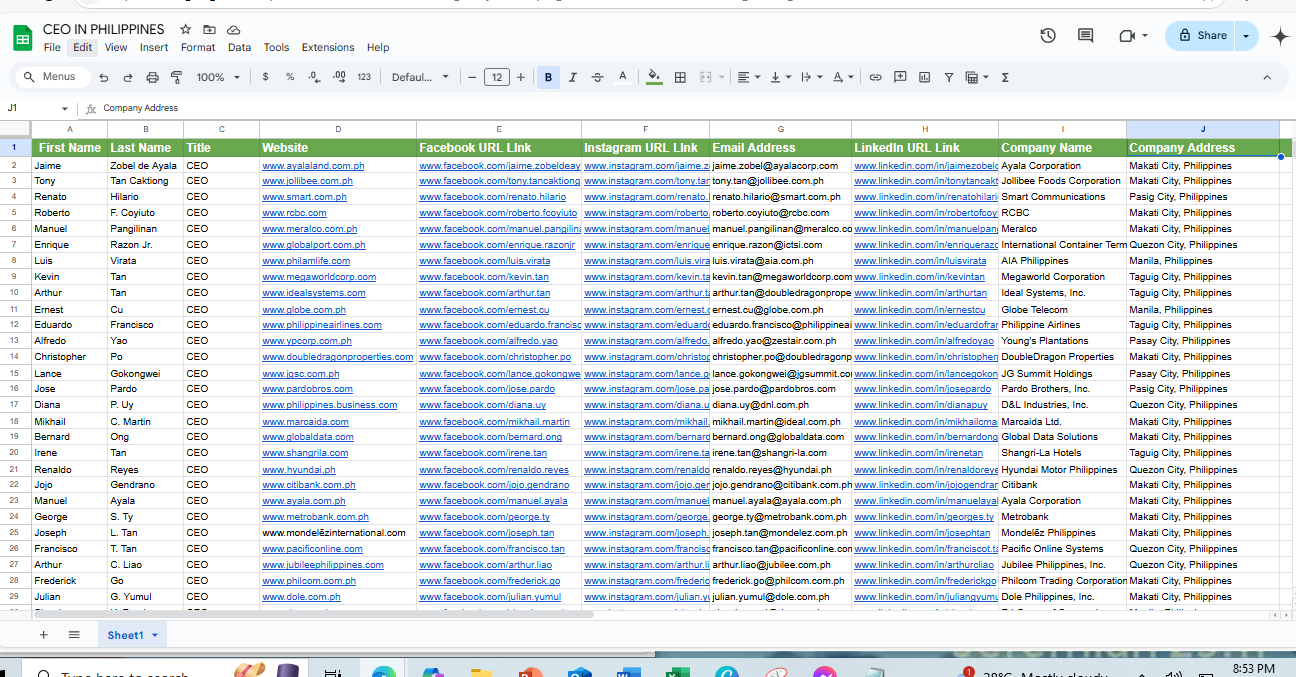This screenshot has width=1296, height=677.
Task: Star the CEO IN PHILIPPINES document
Action: coord(185,30)
